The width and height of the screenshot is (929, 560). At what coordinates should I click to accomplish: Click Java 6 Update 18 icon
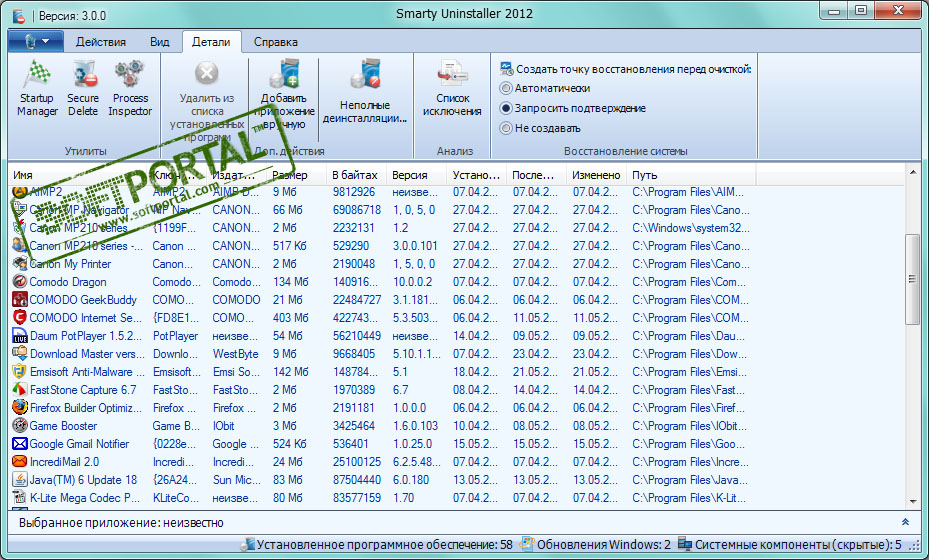click(x=20, y=479)
